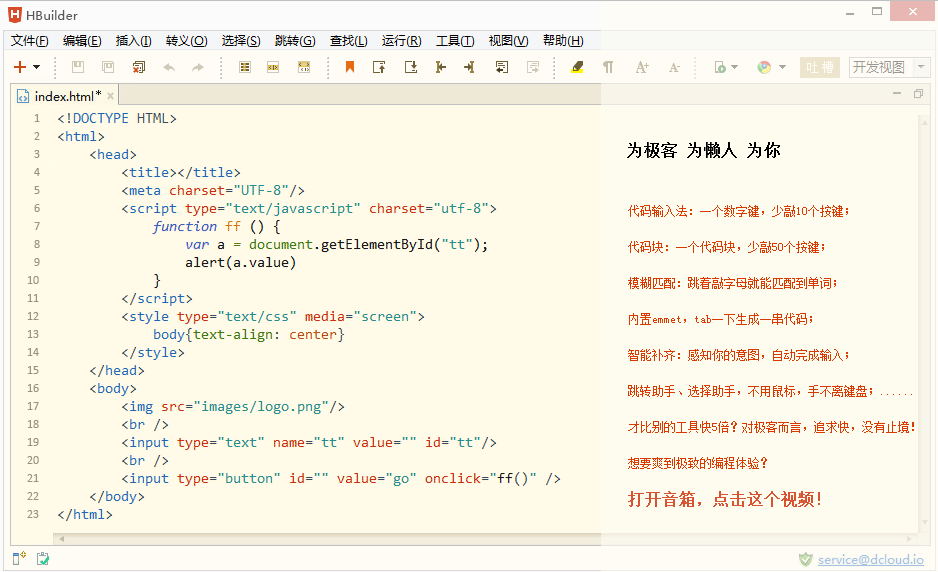Click the greyed forward navigation history icon
The width and height of the screenshot is (938, 572).
coord(533,67)
